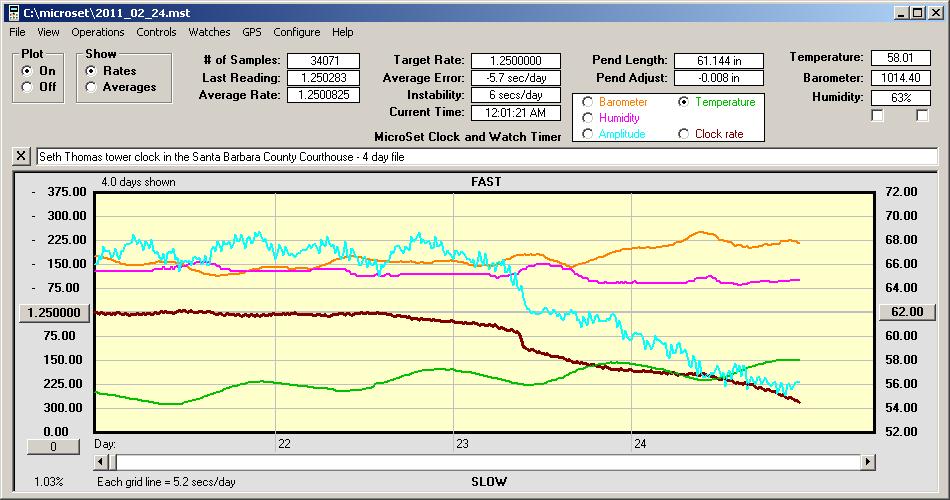Click the MicroSet app icon in title bar

[x=13, y=13]
